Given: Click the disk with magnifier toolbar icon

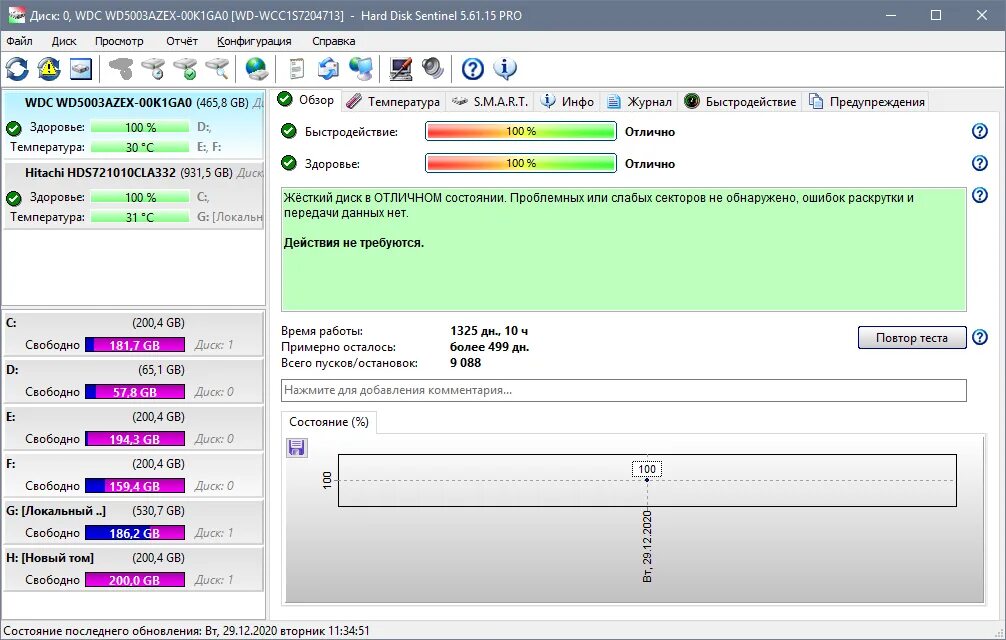Looking at the screenshot, I should coord(217,69).
